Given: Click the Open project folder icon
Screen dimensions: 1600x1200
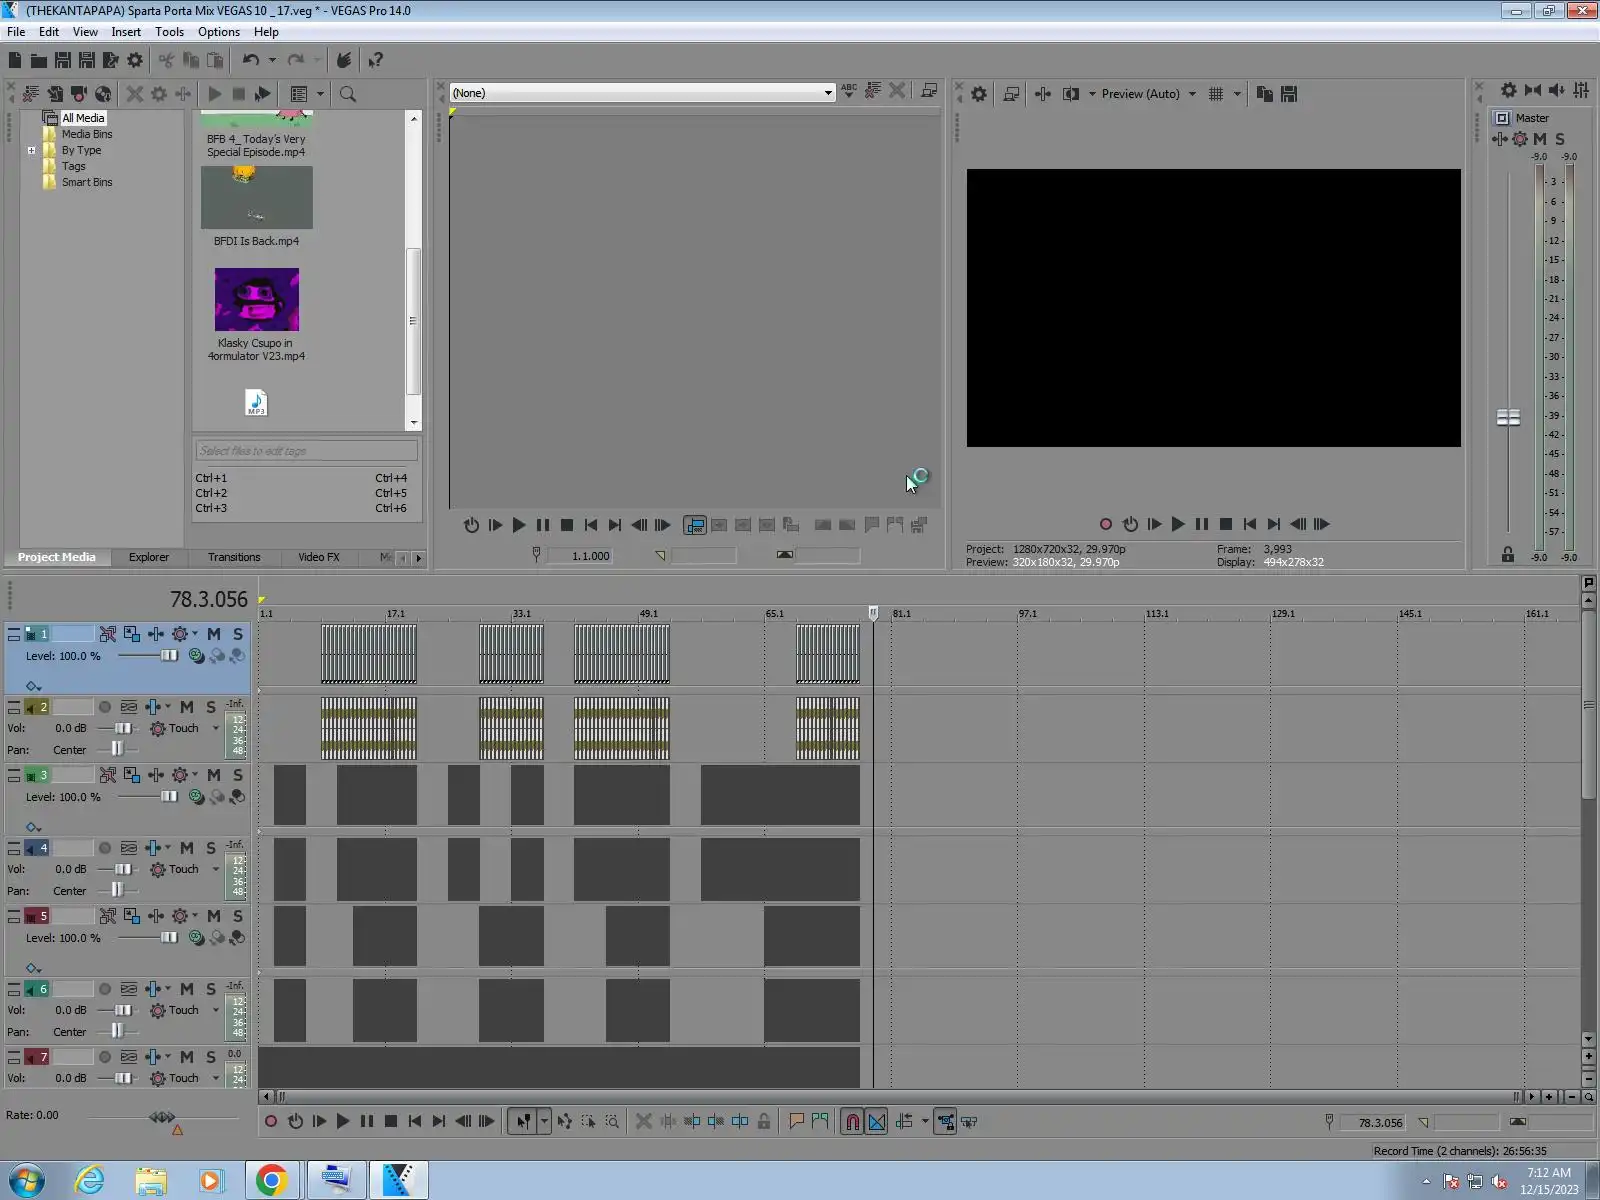Looking at the screenshot, I should coord(38,60).
